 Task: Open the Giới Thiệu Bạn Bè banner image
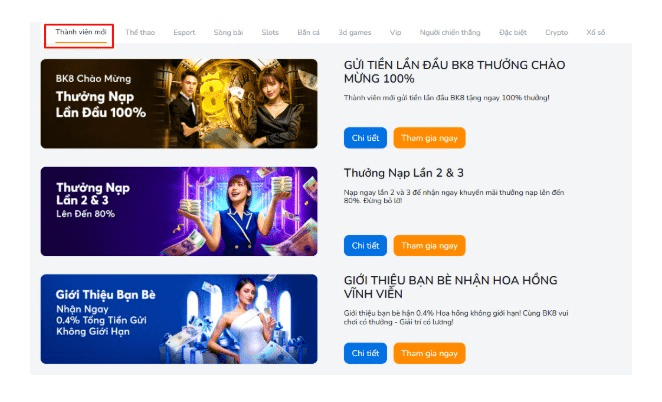click(179, 319)
